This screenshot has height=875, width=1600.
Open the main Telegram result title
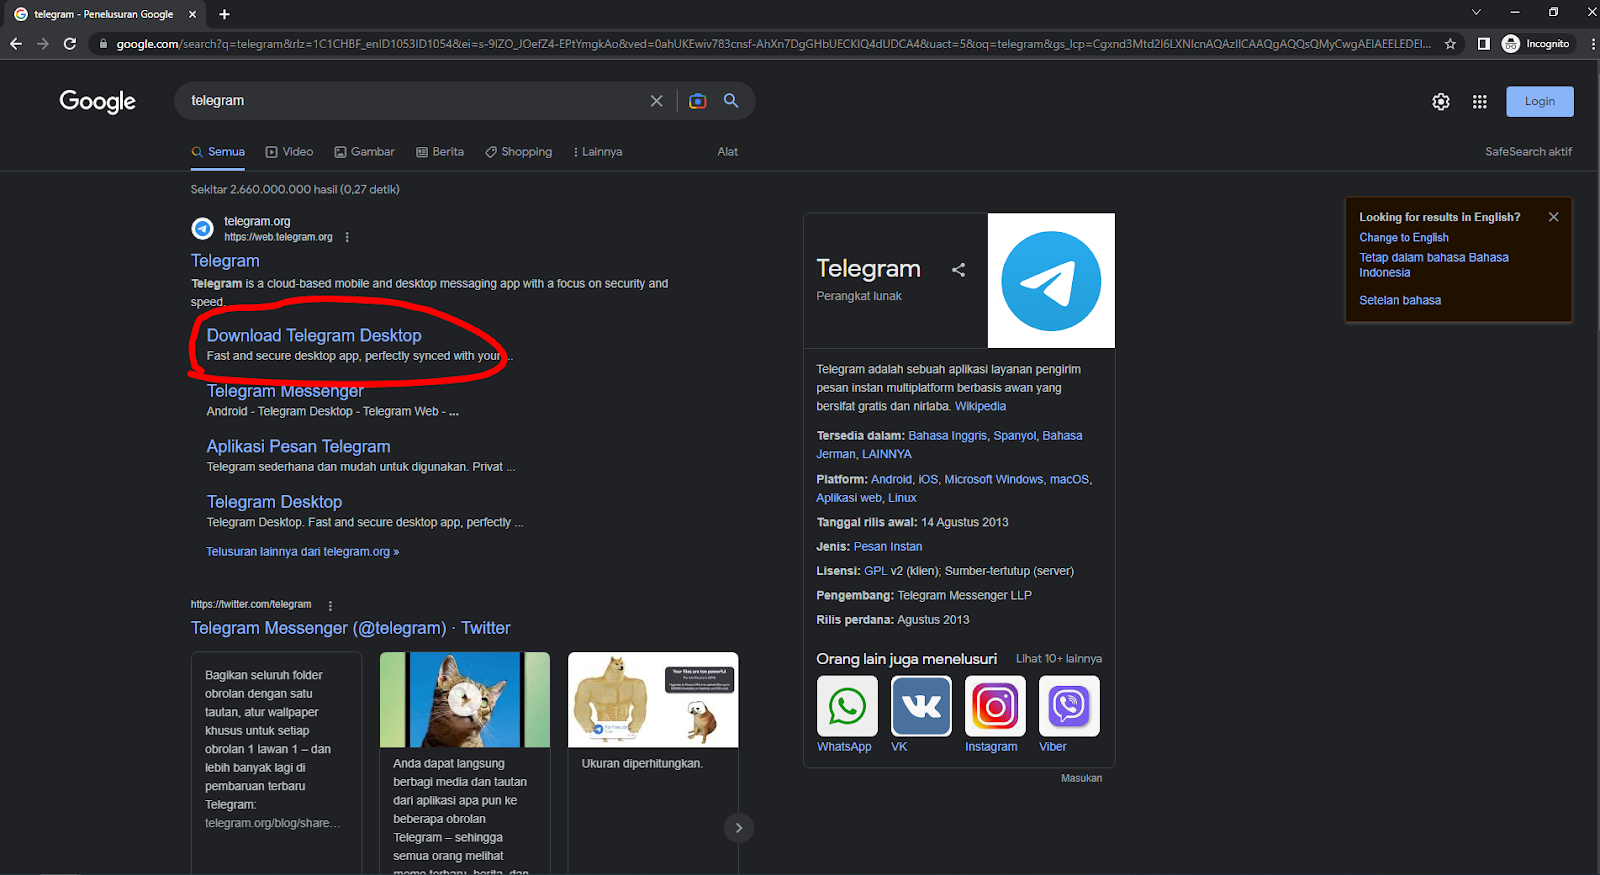click(x=225, y=261)
